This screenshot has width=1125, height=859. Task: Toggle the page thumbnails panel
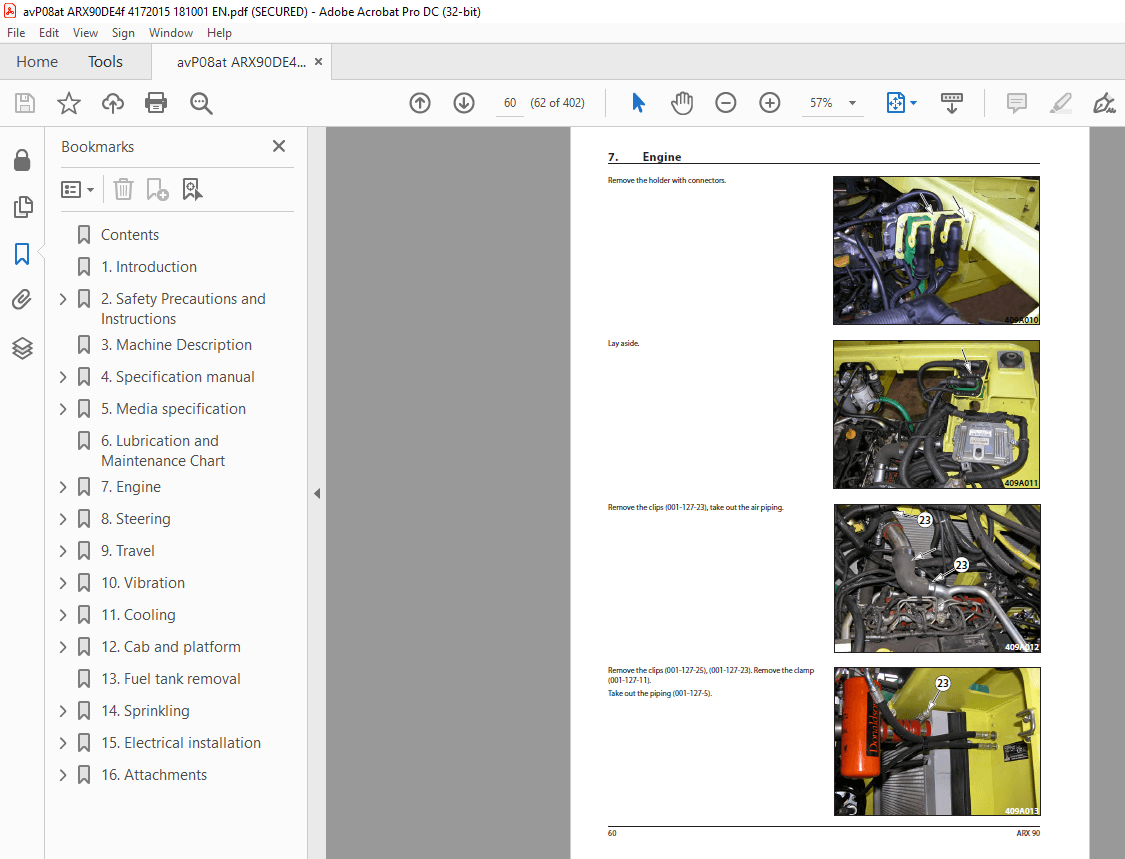[x=22, y=207]
